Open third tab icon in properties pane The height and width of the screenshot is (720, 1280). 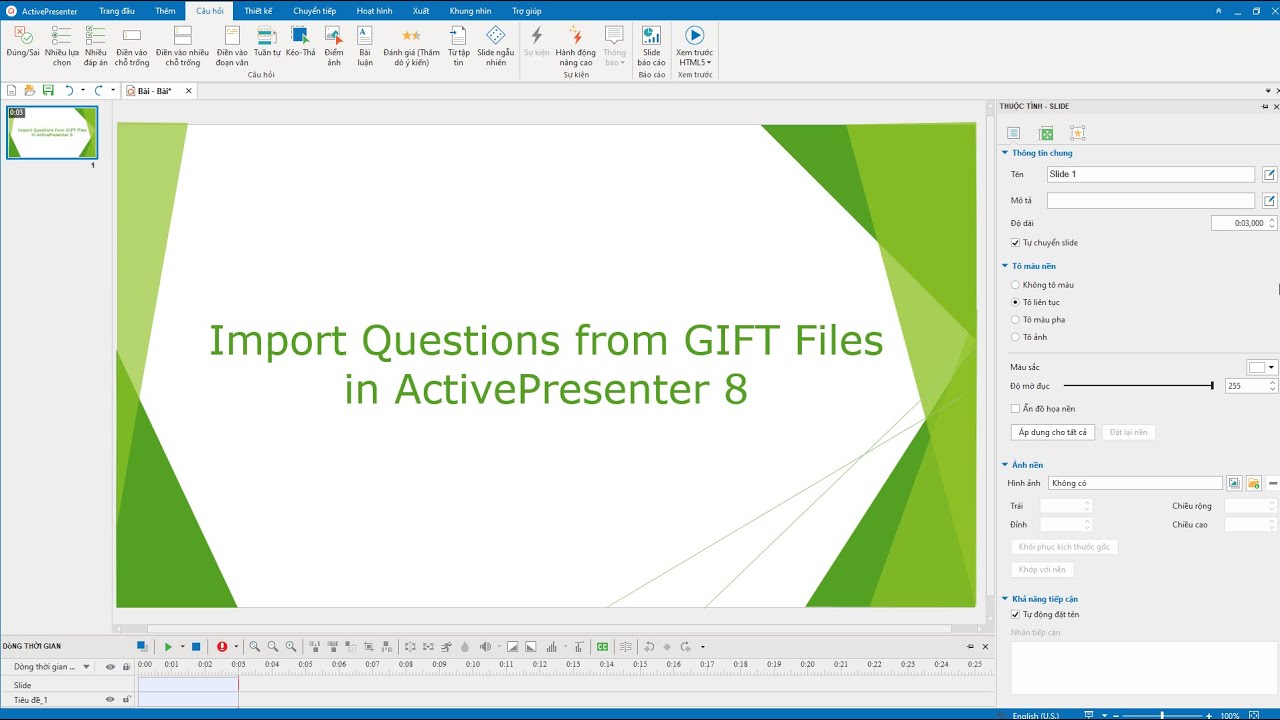1077,133
